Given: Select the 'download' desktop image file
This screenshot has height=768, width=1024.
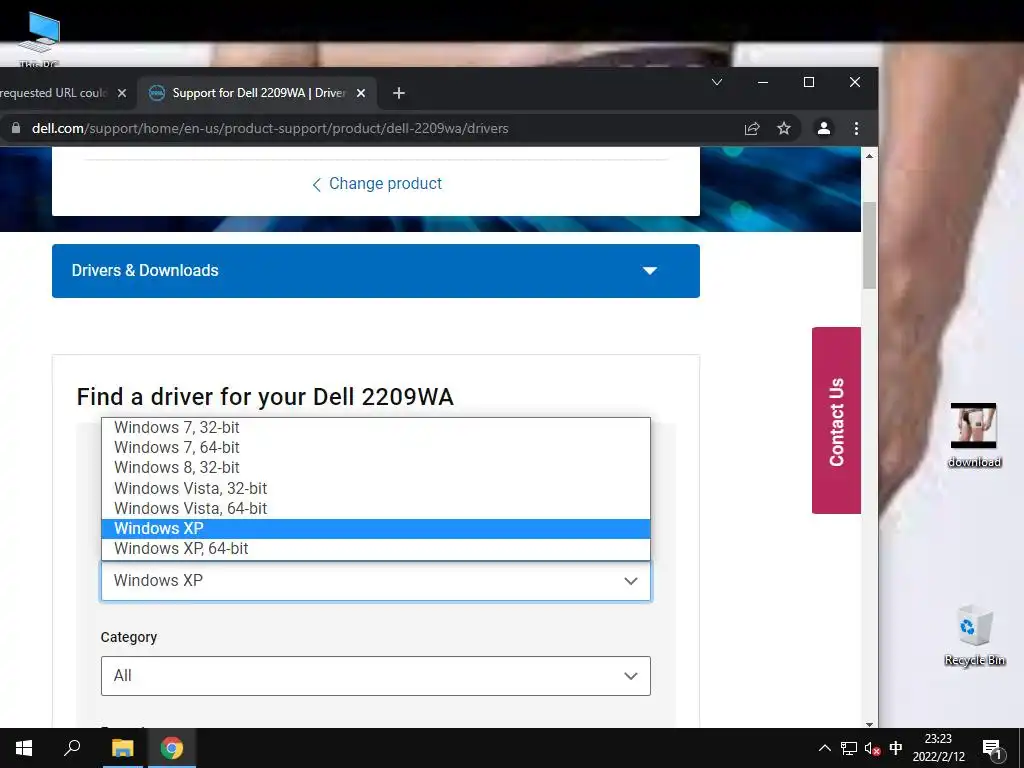Looking at the screenshot, I should (974, 436).
